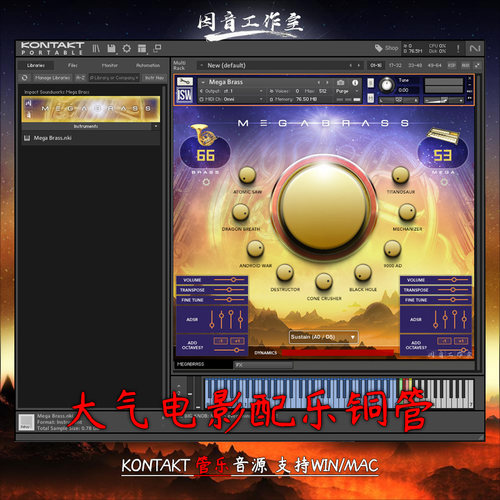The width and height of the screenshot is (500, 500).
Task: Click the wrench edit instrument icon
Action: pos(184,82)
